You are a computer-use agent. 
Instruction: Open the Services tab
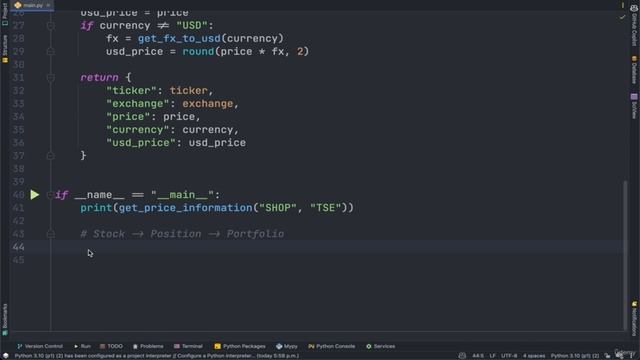point(381,346)
